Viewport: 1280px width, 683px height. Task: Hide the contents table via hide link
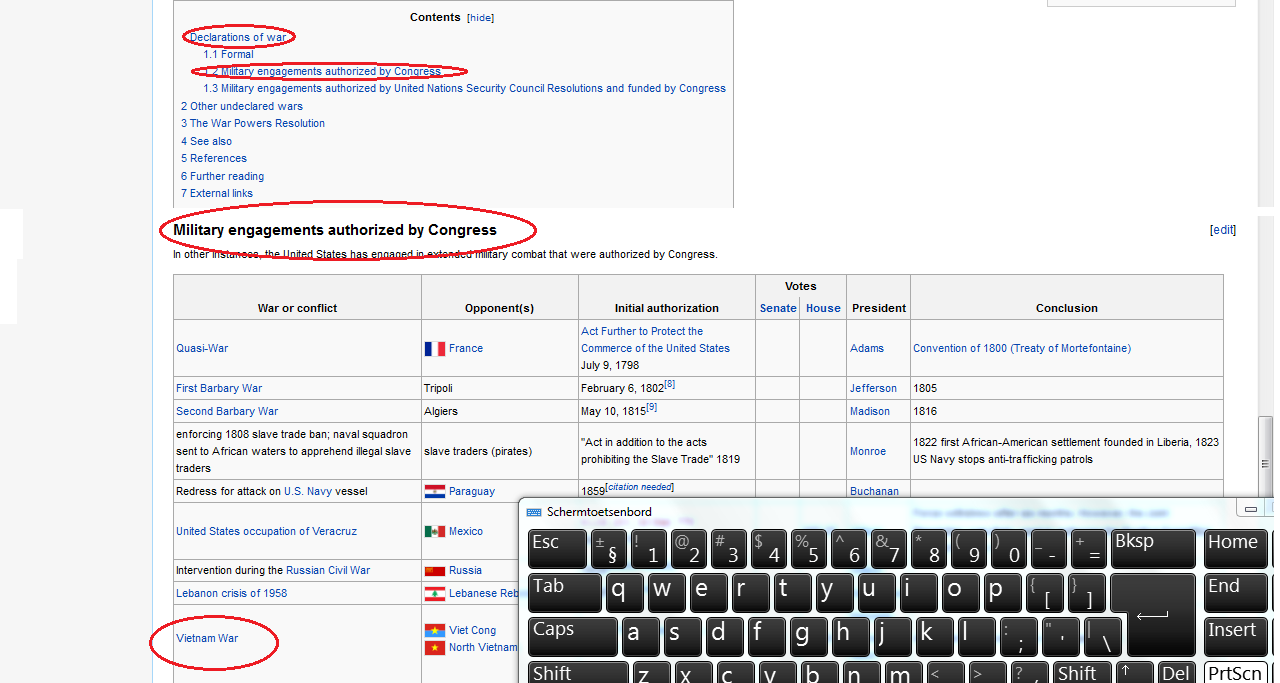(x=481, y=18)
